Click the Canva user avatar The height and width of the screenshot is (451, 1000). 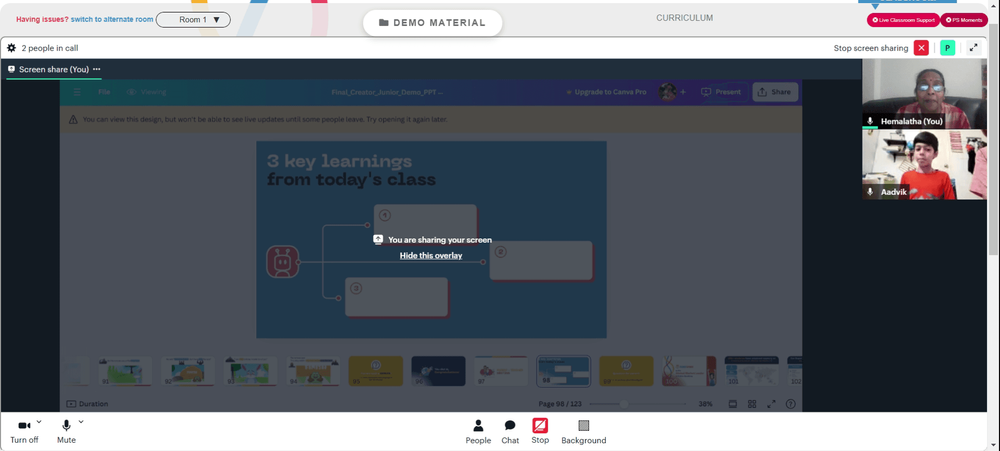(667, 92)
